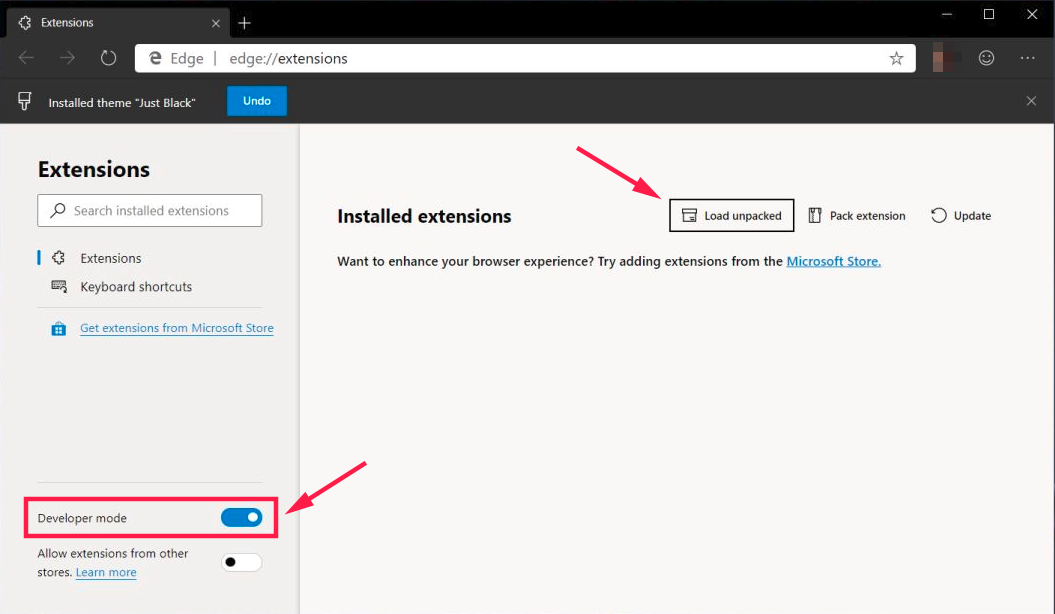Open the Settings and more ellipsis menu

(x=1027, y=58)
